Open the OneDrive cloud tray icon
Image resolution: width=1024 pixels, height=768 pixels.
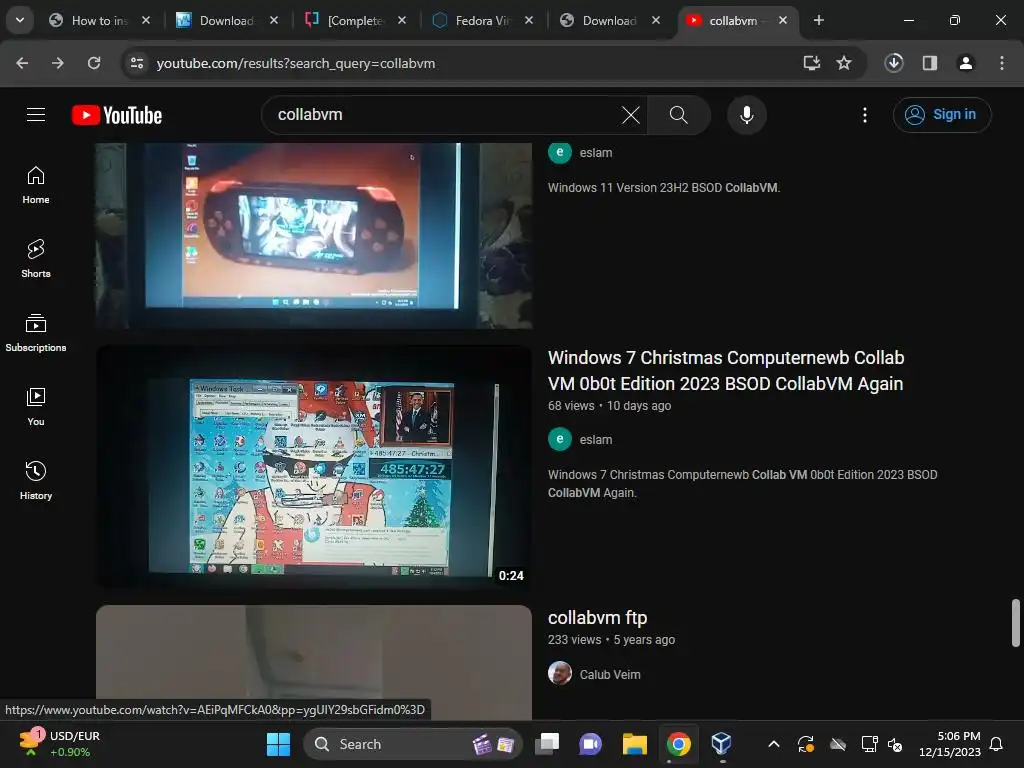tap(838, 744)
